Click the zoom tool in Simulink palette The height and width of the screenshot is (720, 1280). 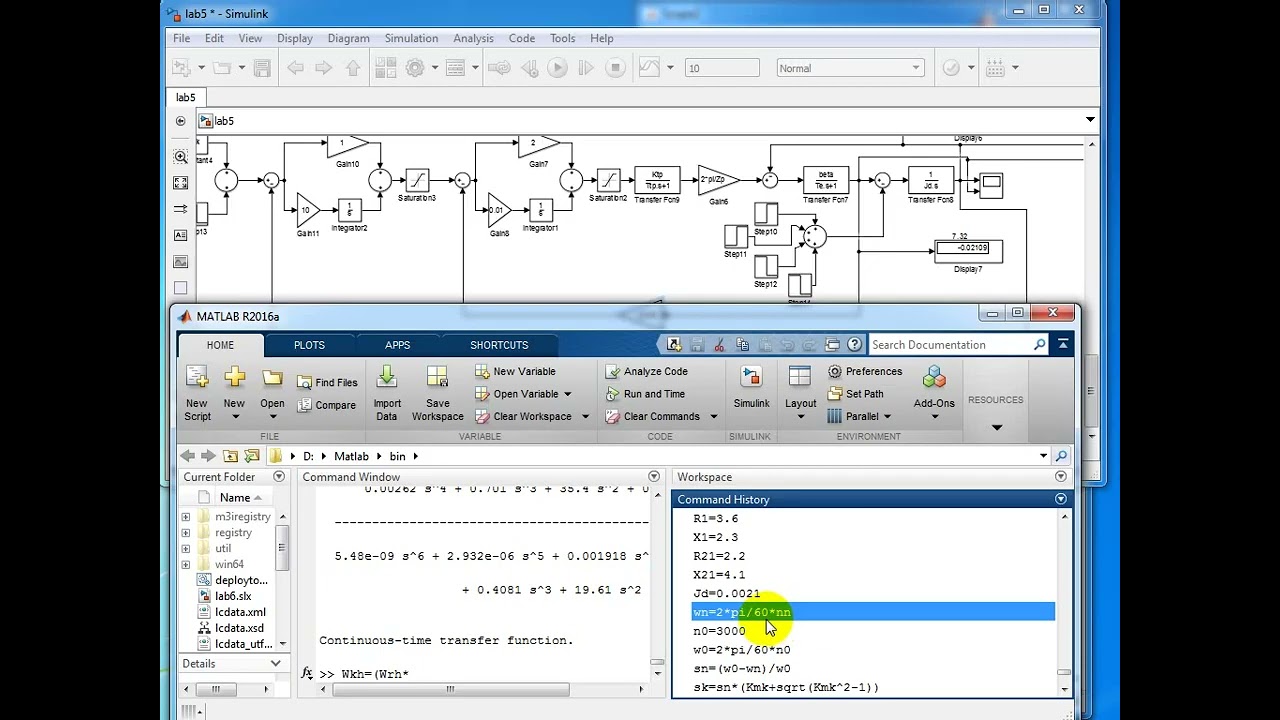[x=180, y=157]
